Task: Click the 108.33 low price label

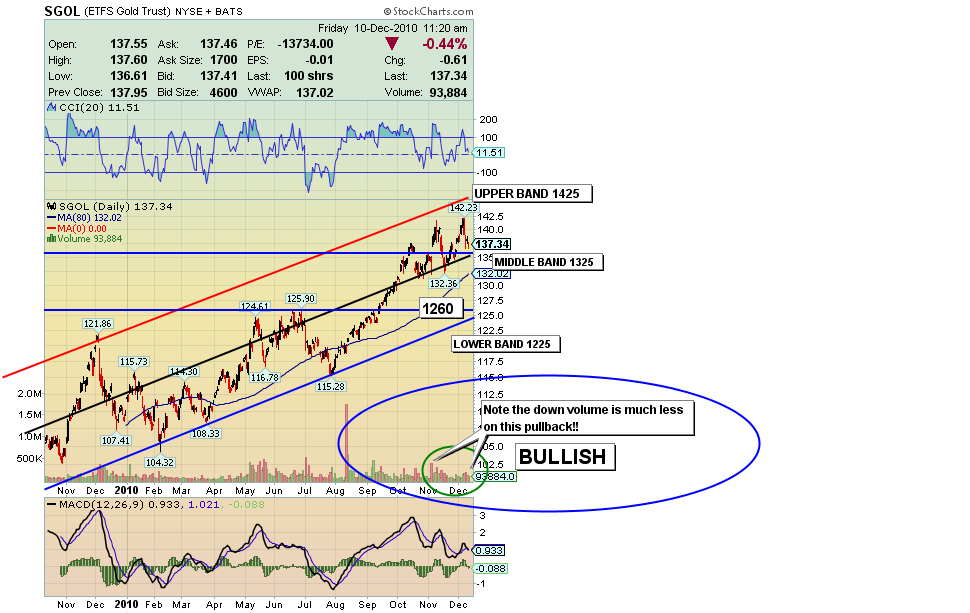Action: pyautogui.click(x=206, y=434)
